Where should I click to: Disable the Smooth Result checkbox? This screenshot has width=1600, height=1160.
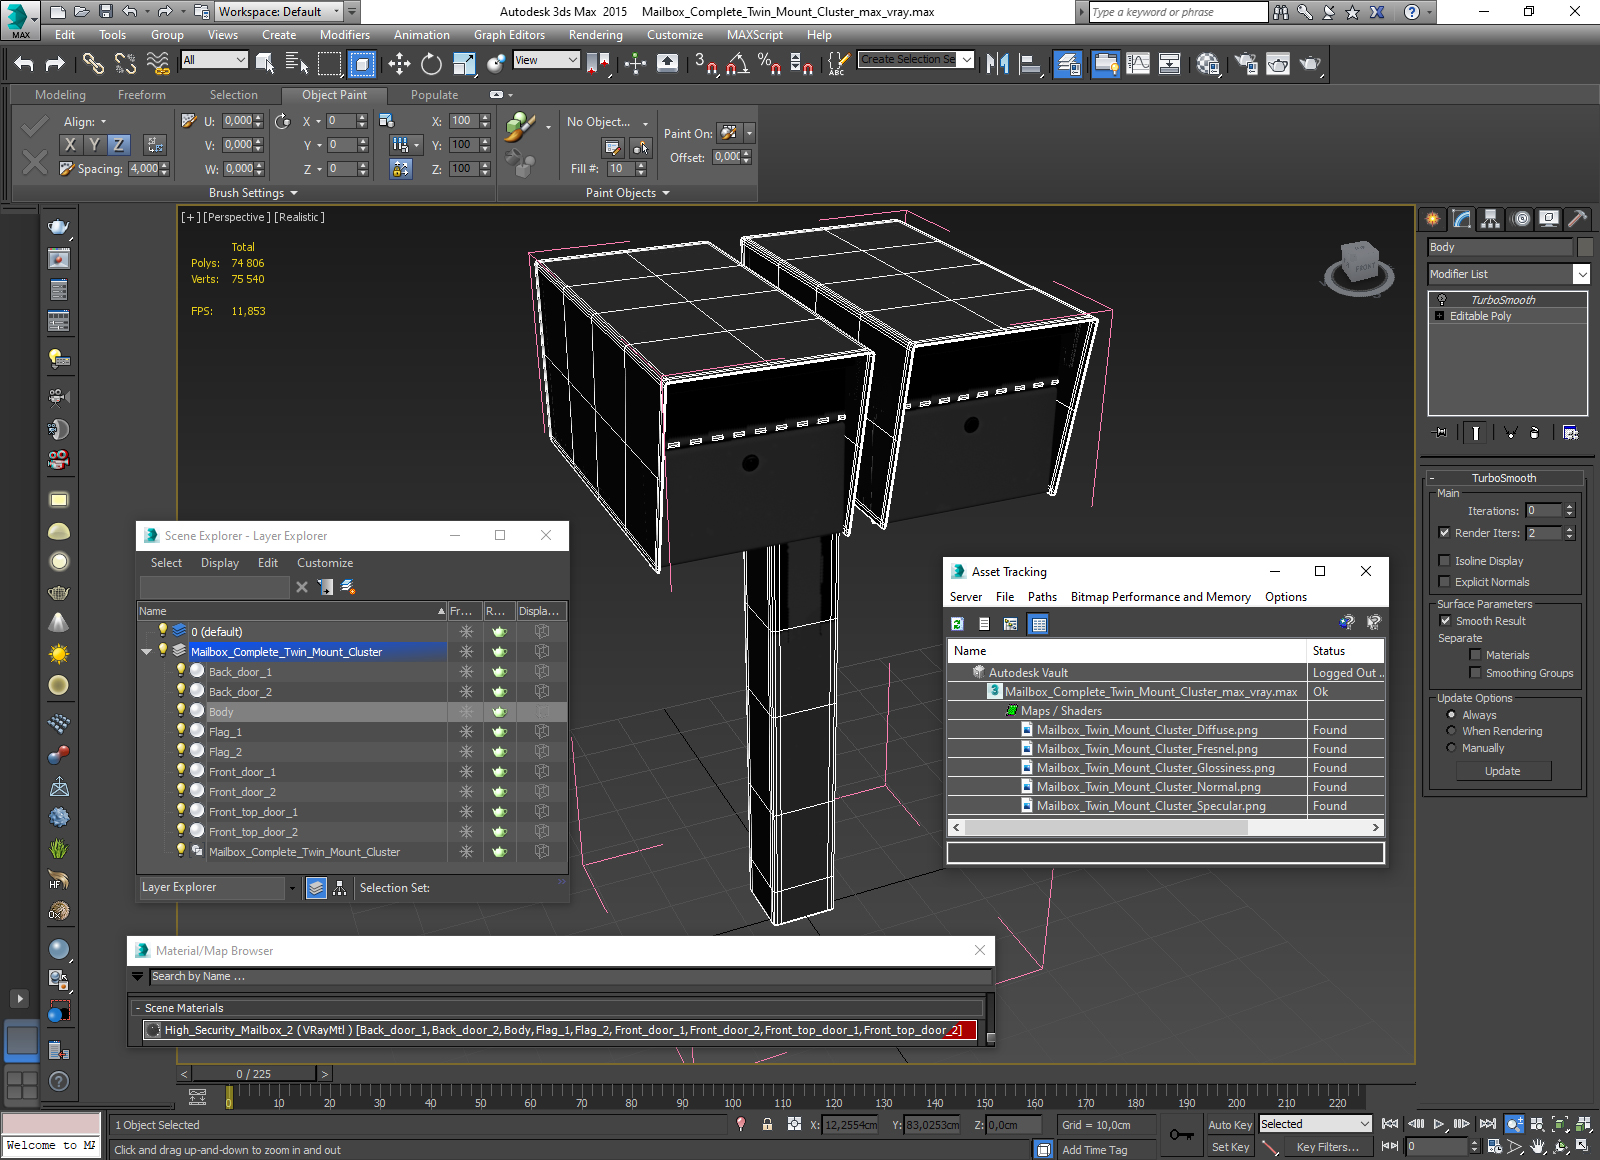(x=1445, y=621)
